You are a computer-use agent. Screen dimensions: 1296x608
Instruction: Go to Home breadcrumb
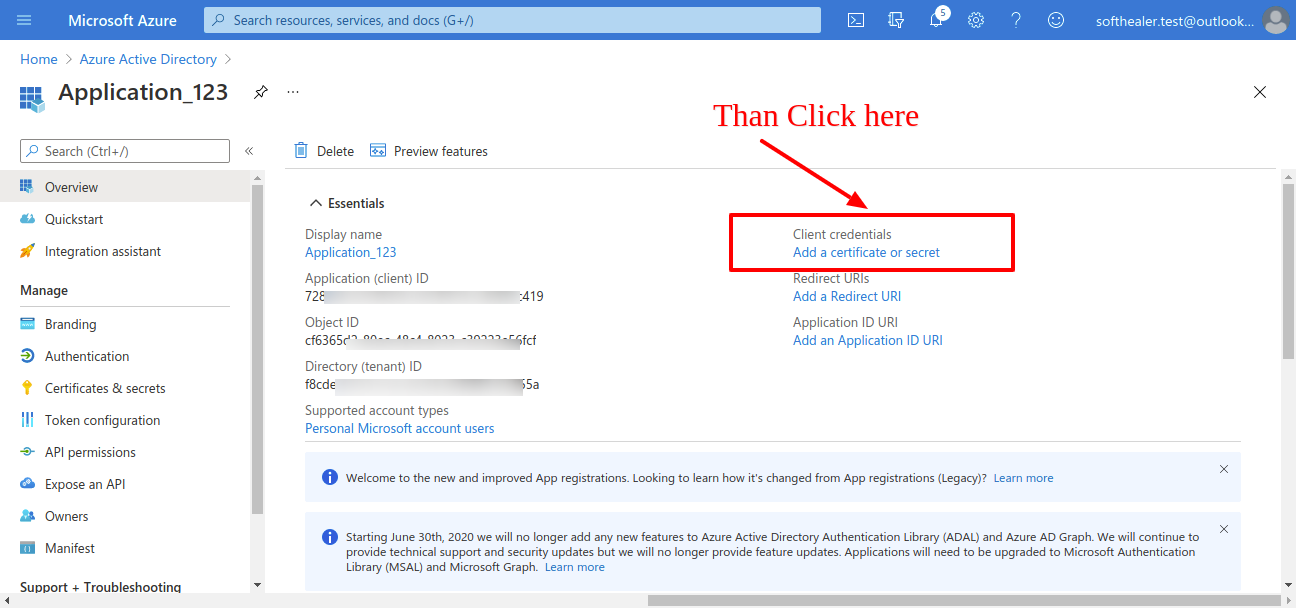[x=39, y=59]
